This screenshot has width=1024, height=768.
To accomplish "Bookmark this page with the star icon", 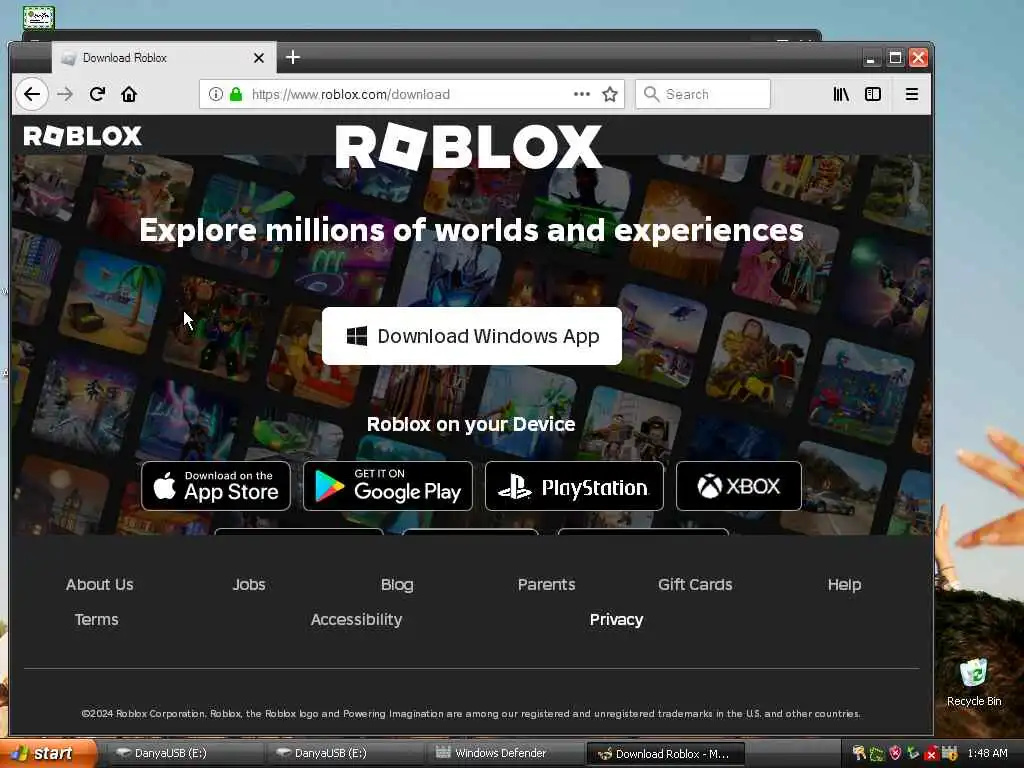I will click(610, 94).
